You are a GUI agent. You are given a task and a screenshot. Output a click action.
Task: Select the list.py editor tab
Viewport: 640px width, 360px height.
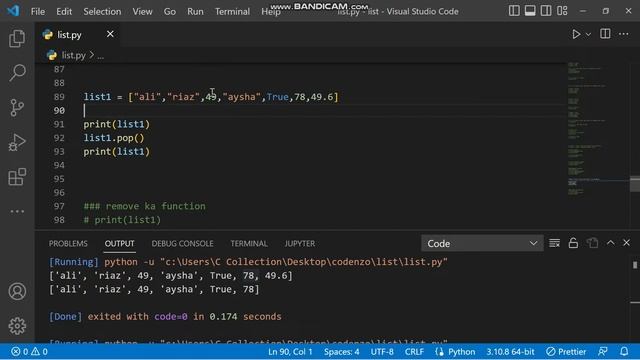(78, 34)
